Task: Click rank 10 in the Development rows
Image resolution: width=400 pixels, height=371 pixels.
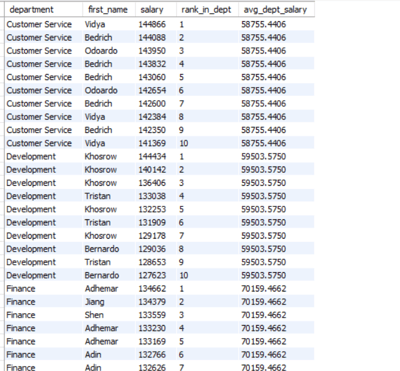Action: (184, 275)
